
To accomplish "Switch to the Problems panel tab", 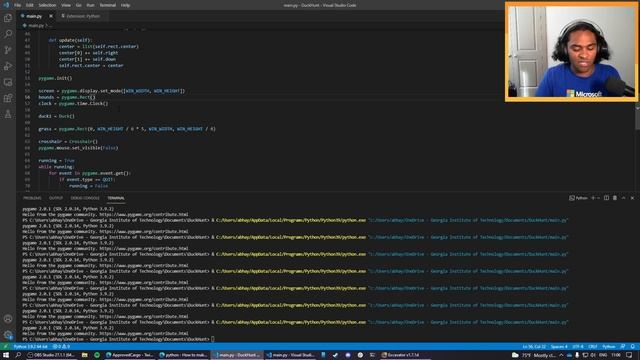I will tap(32, 198).
